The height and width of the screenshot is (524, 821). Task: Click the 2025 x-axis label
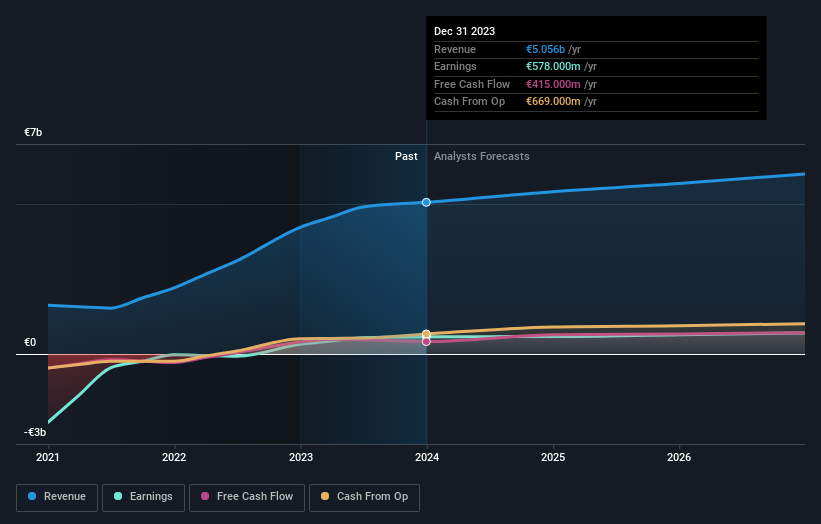pos(553,457)
